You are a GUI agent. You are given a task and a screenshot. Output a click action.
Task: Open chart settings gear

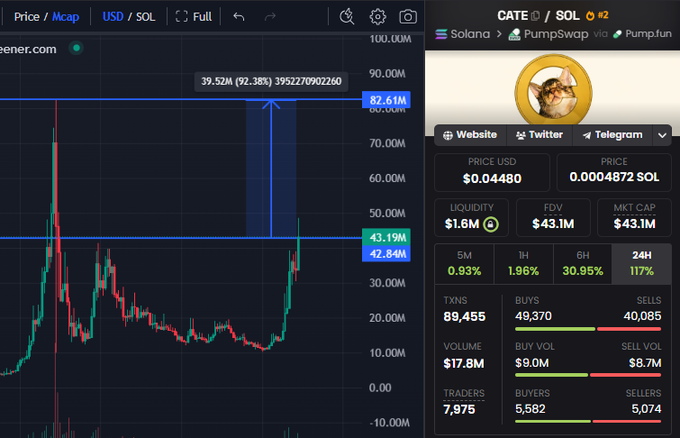[378, 17]
